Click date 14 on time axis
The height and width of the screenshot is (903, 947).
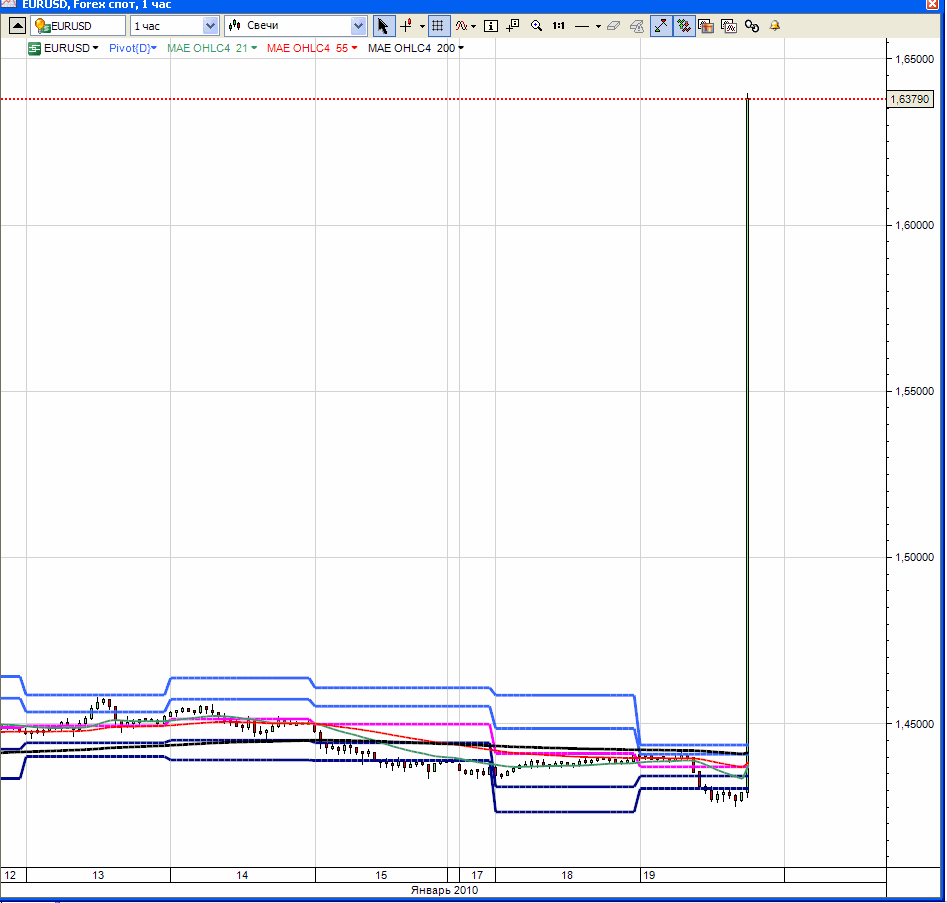242,875
